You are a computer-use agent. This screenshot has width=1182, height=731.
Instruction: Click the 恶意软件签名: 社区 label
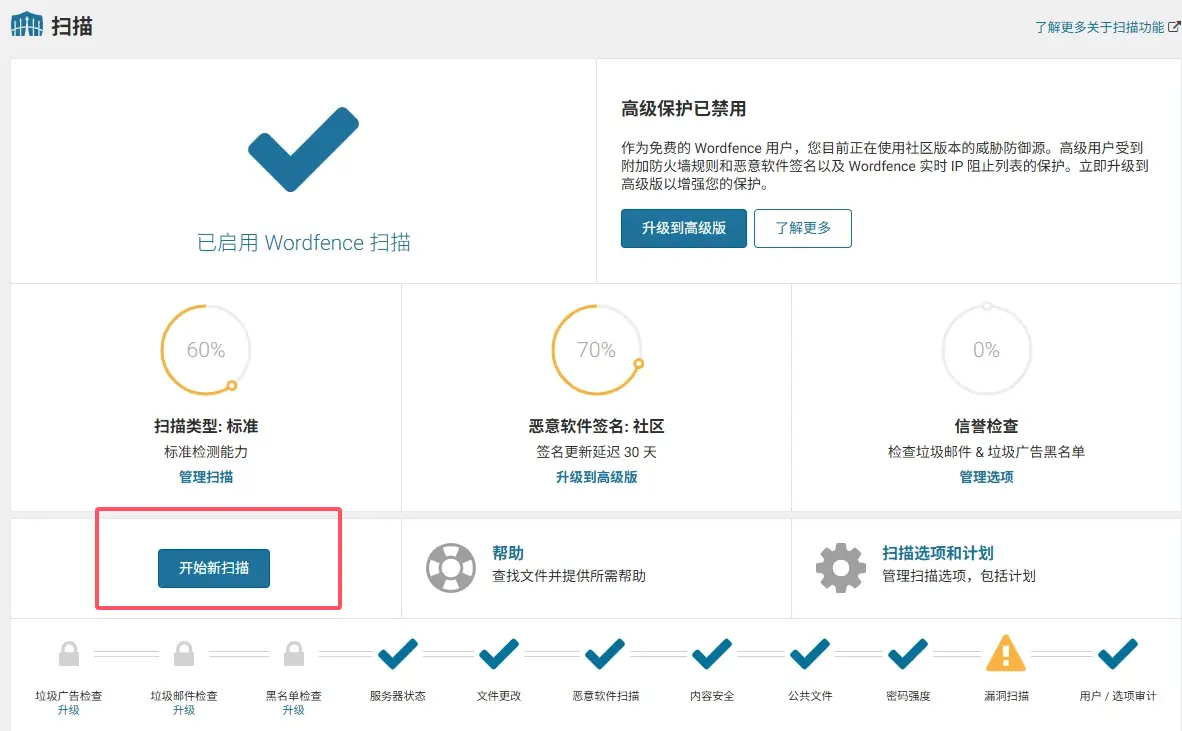(x=597, y=427)
